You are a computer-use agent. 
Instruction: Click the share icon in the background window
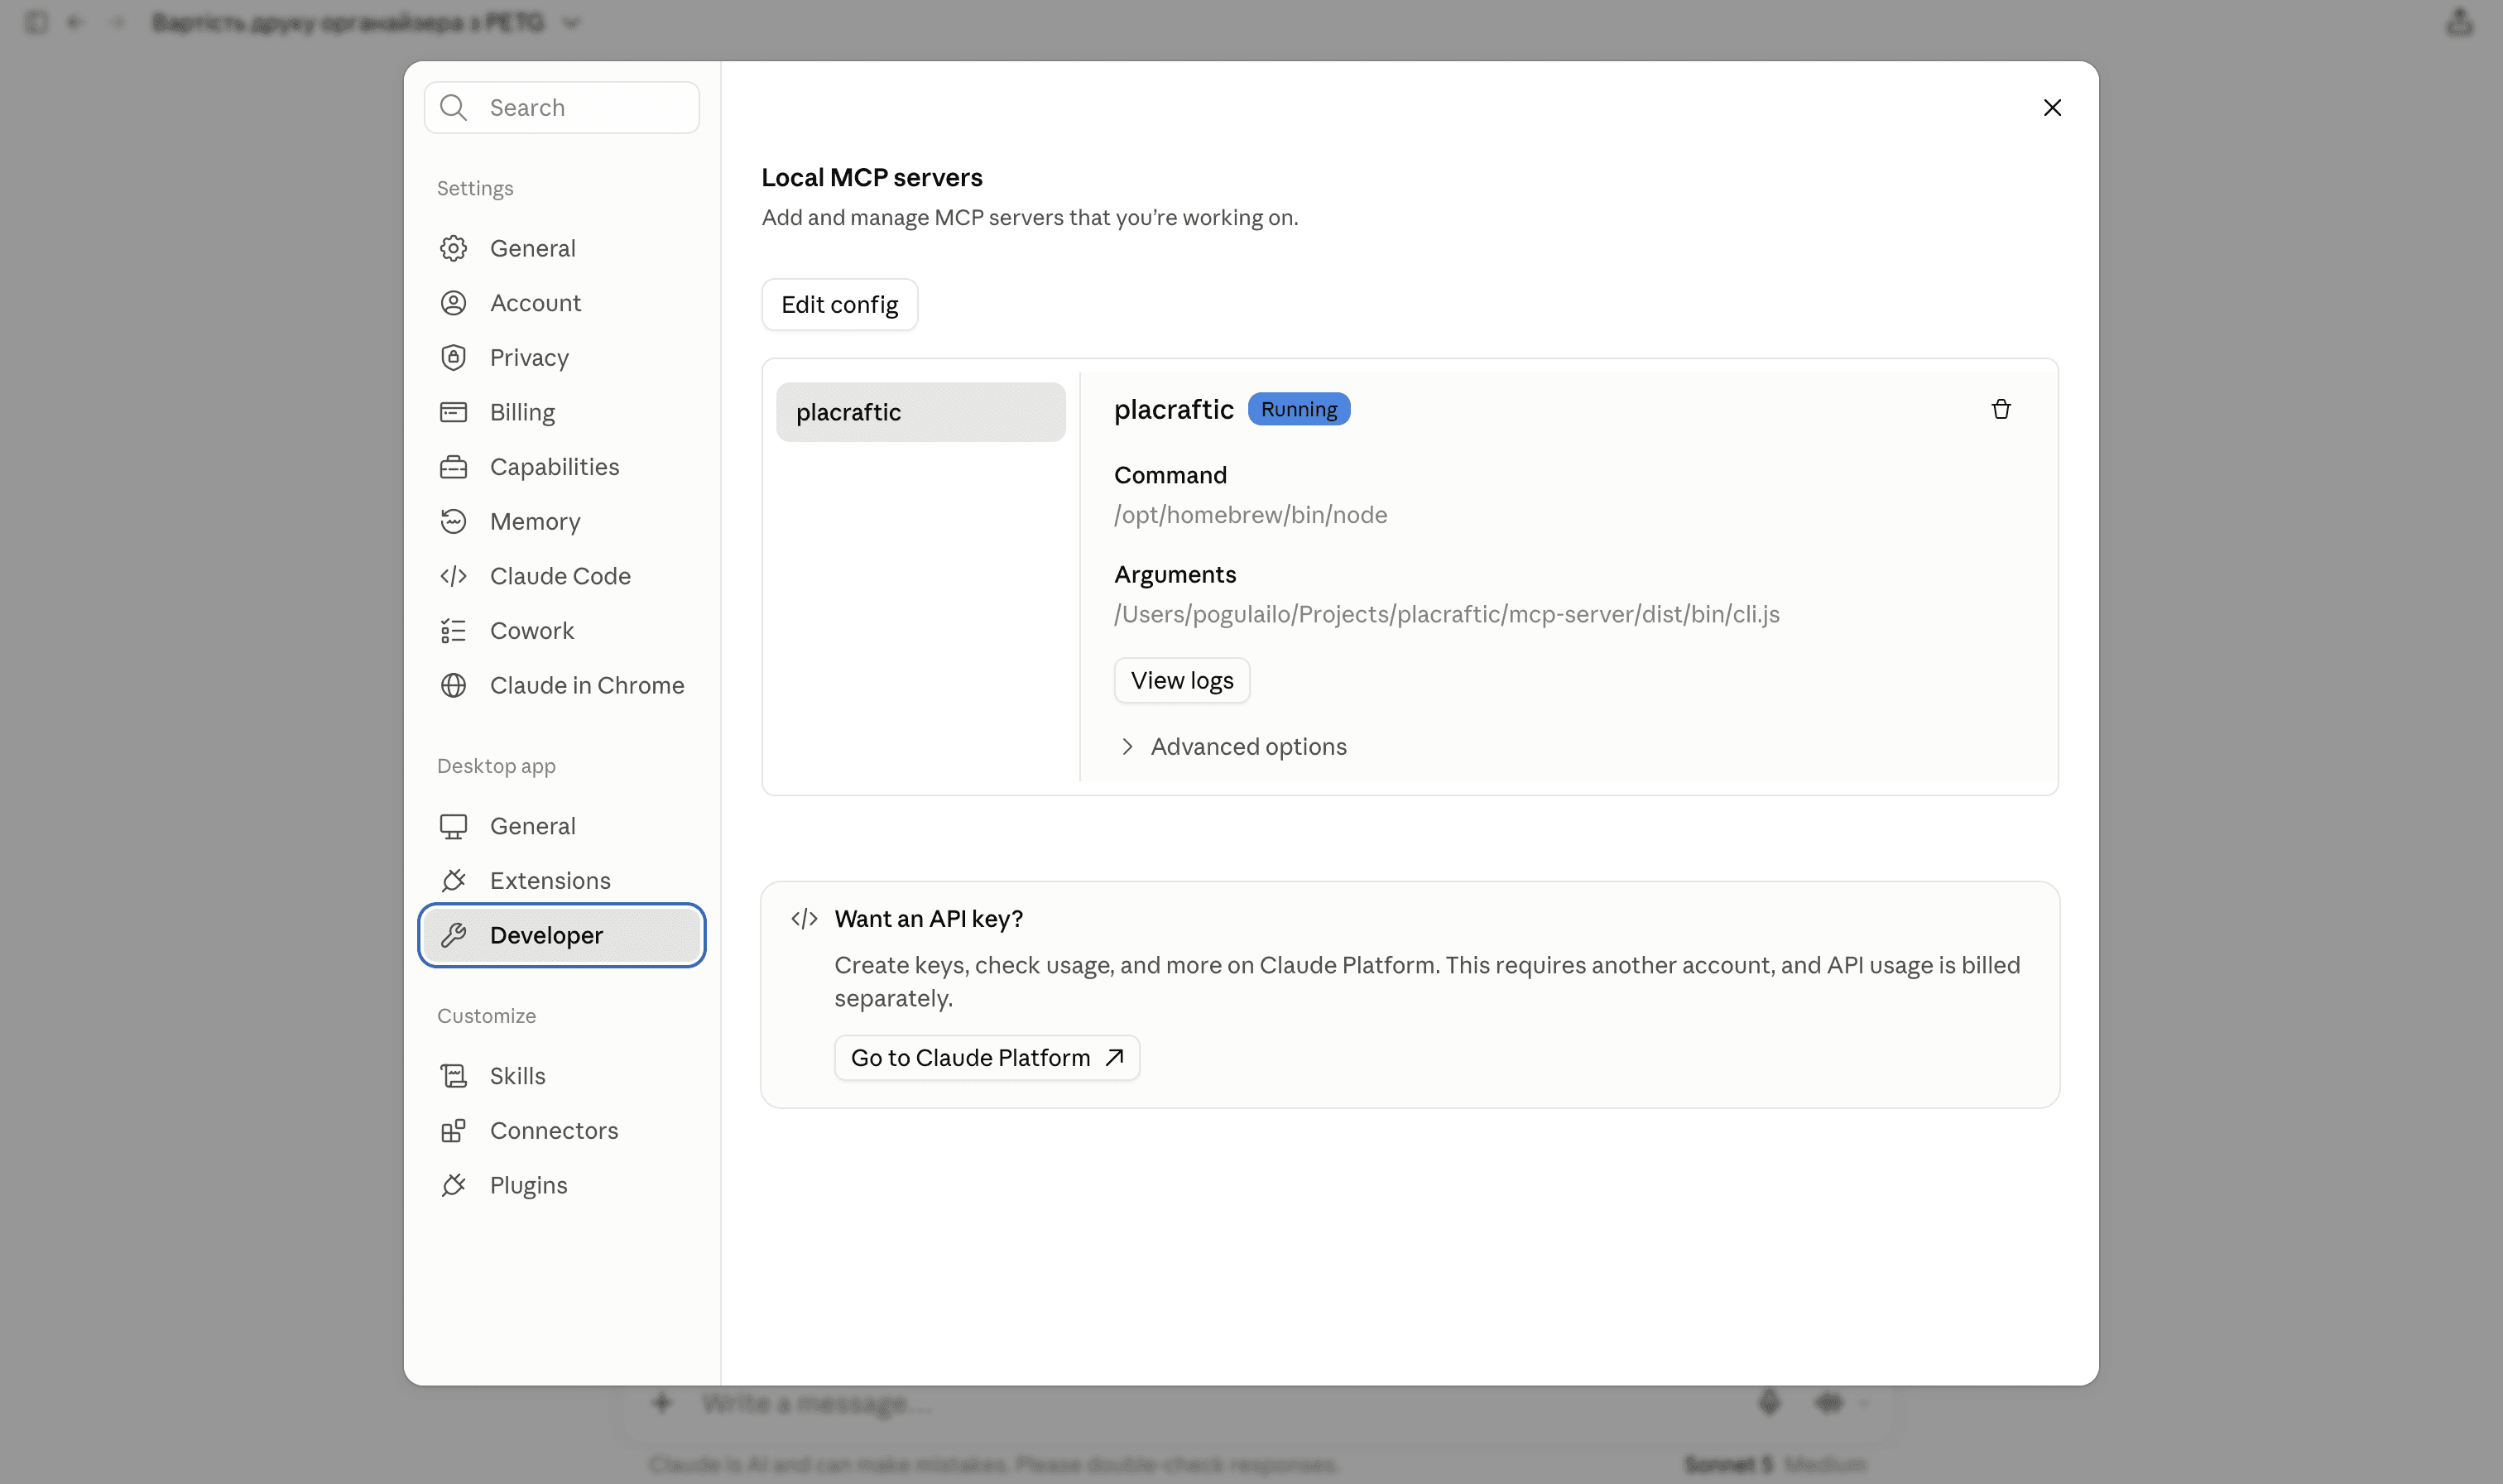pyautogui.click(x=2459, y=22)
